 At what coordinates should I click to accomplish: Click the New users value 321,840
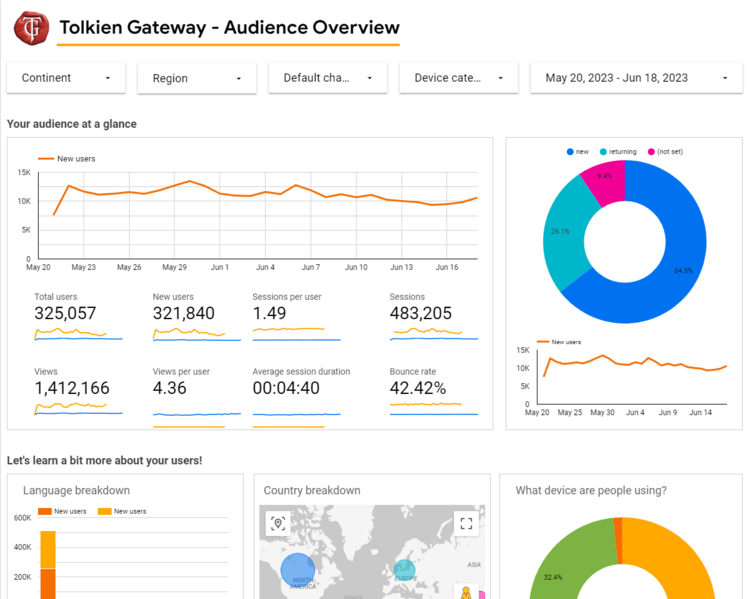pos(183,313)
